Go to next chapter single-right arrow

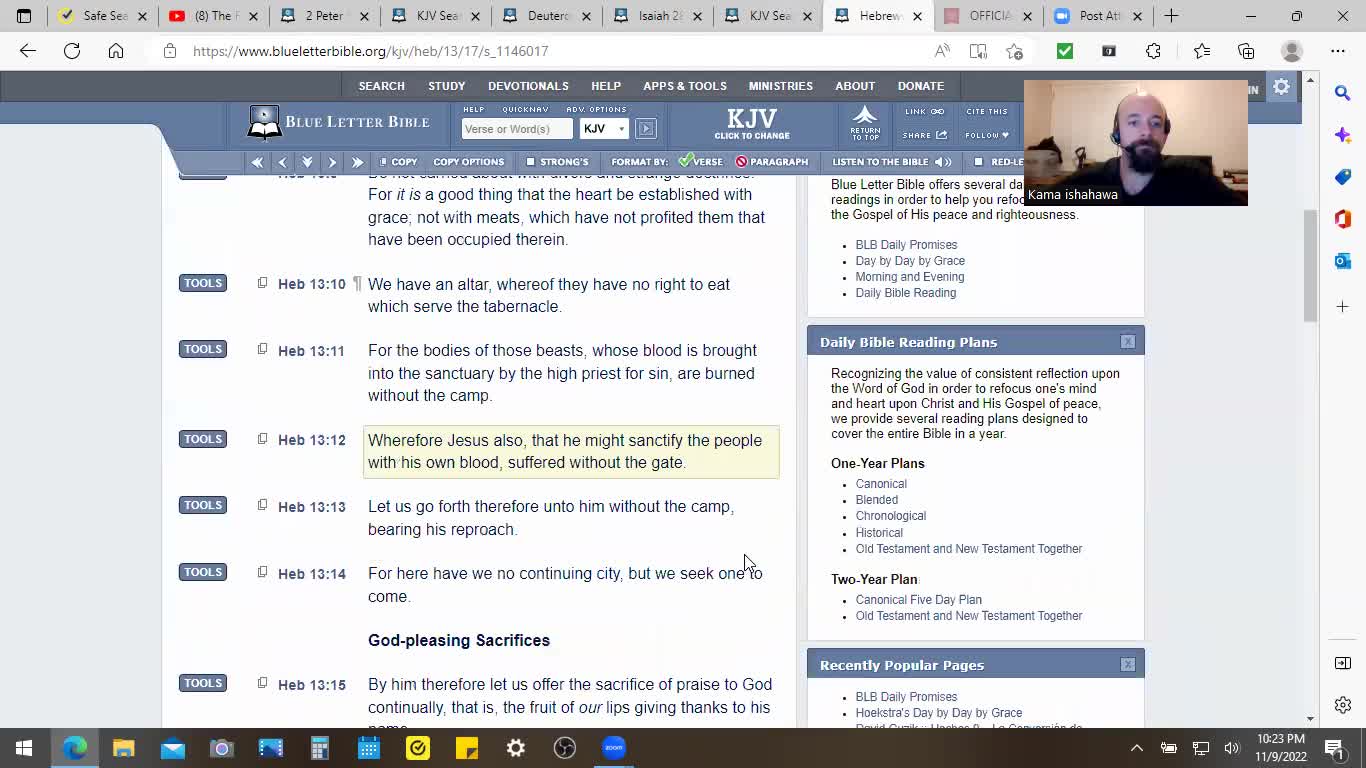(x=332, y=162)
